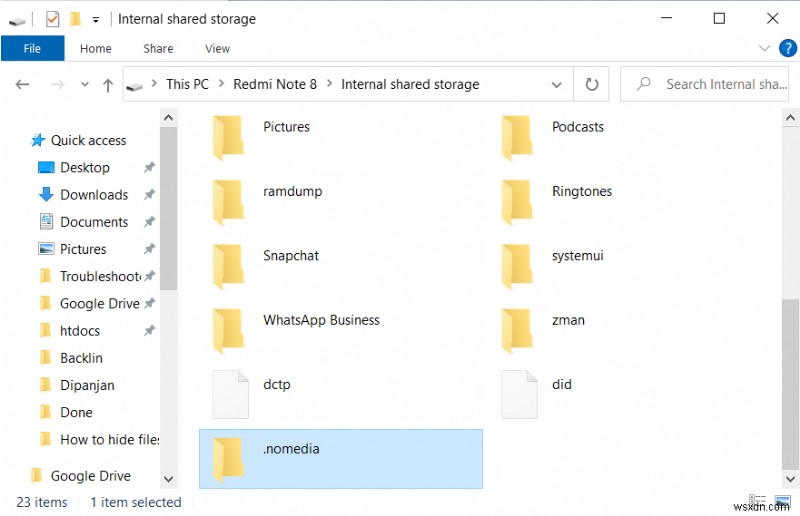Expand the address bar history dropdown
The width and height of the screenshot is (800, 516).
(557, 84)
